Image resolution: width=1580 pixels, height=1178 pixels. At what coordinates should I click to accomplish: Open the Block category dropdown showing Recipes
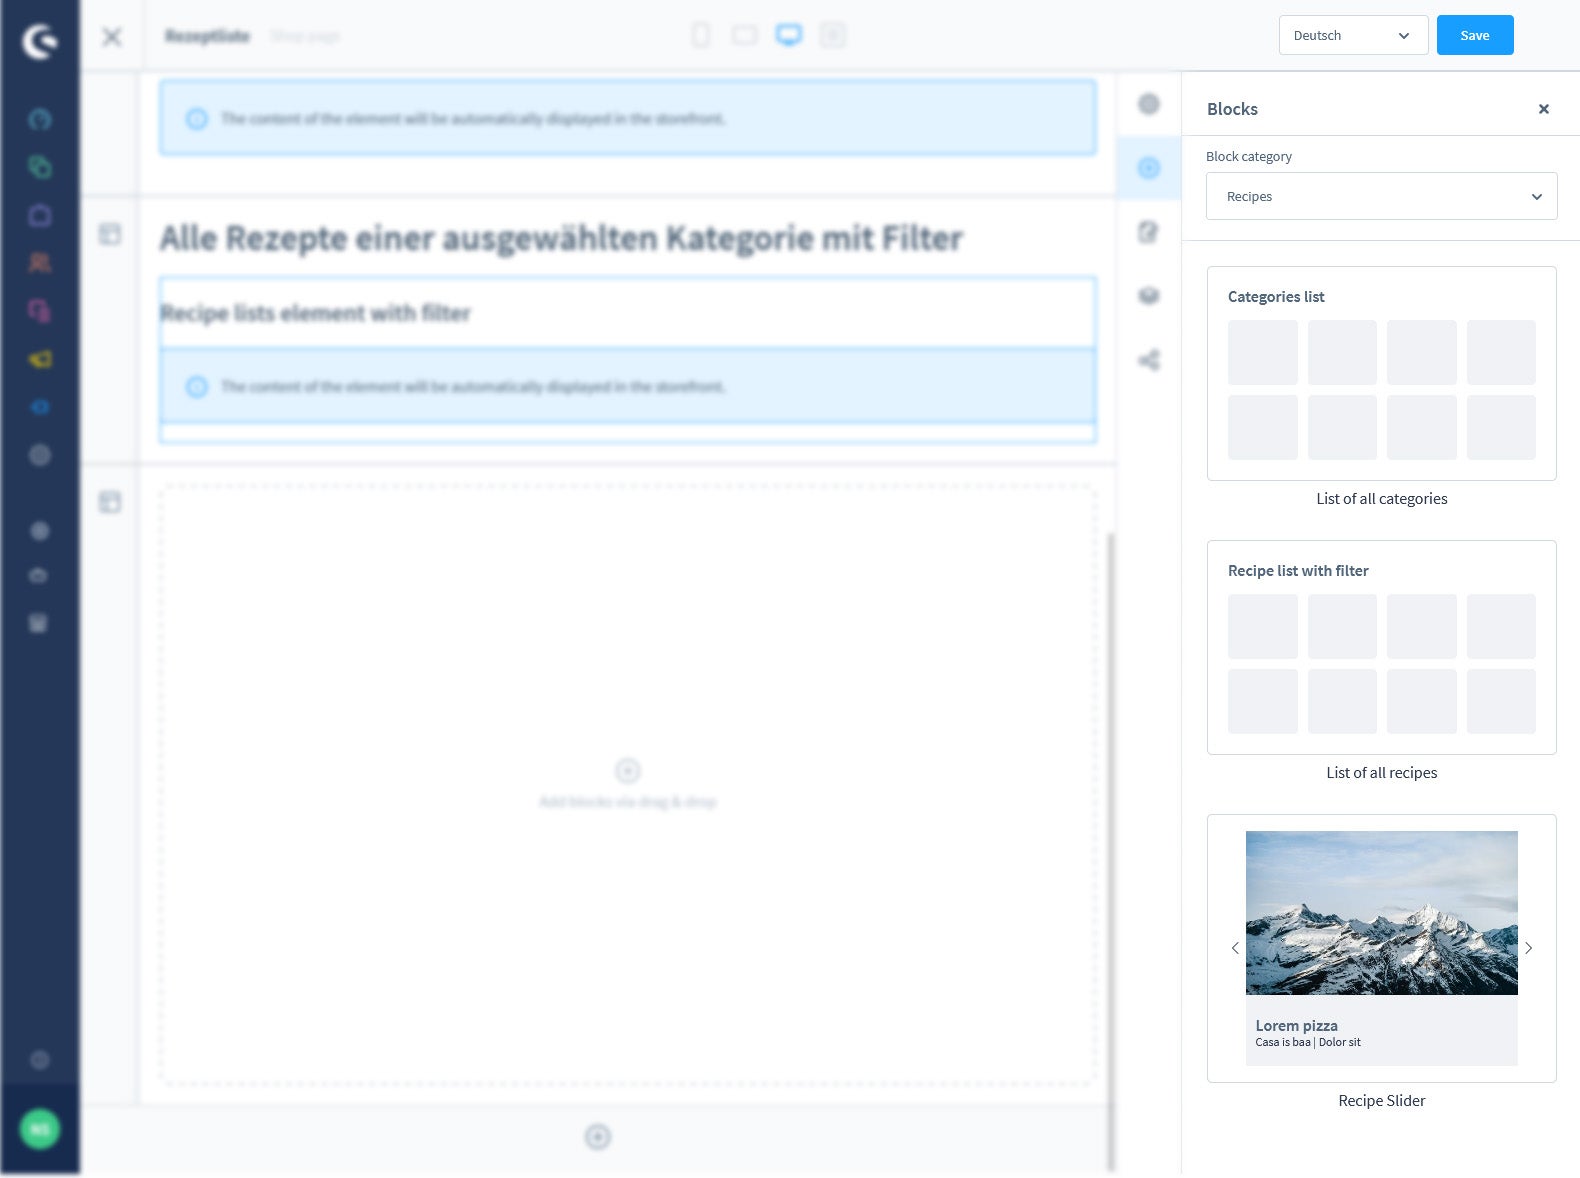(1381, 196)
